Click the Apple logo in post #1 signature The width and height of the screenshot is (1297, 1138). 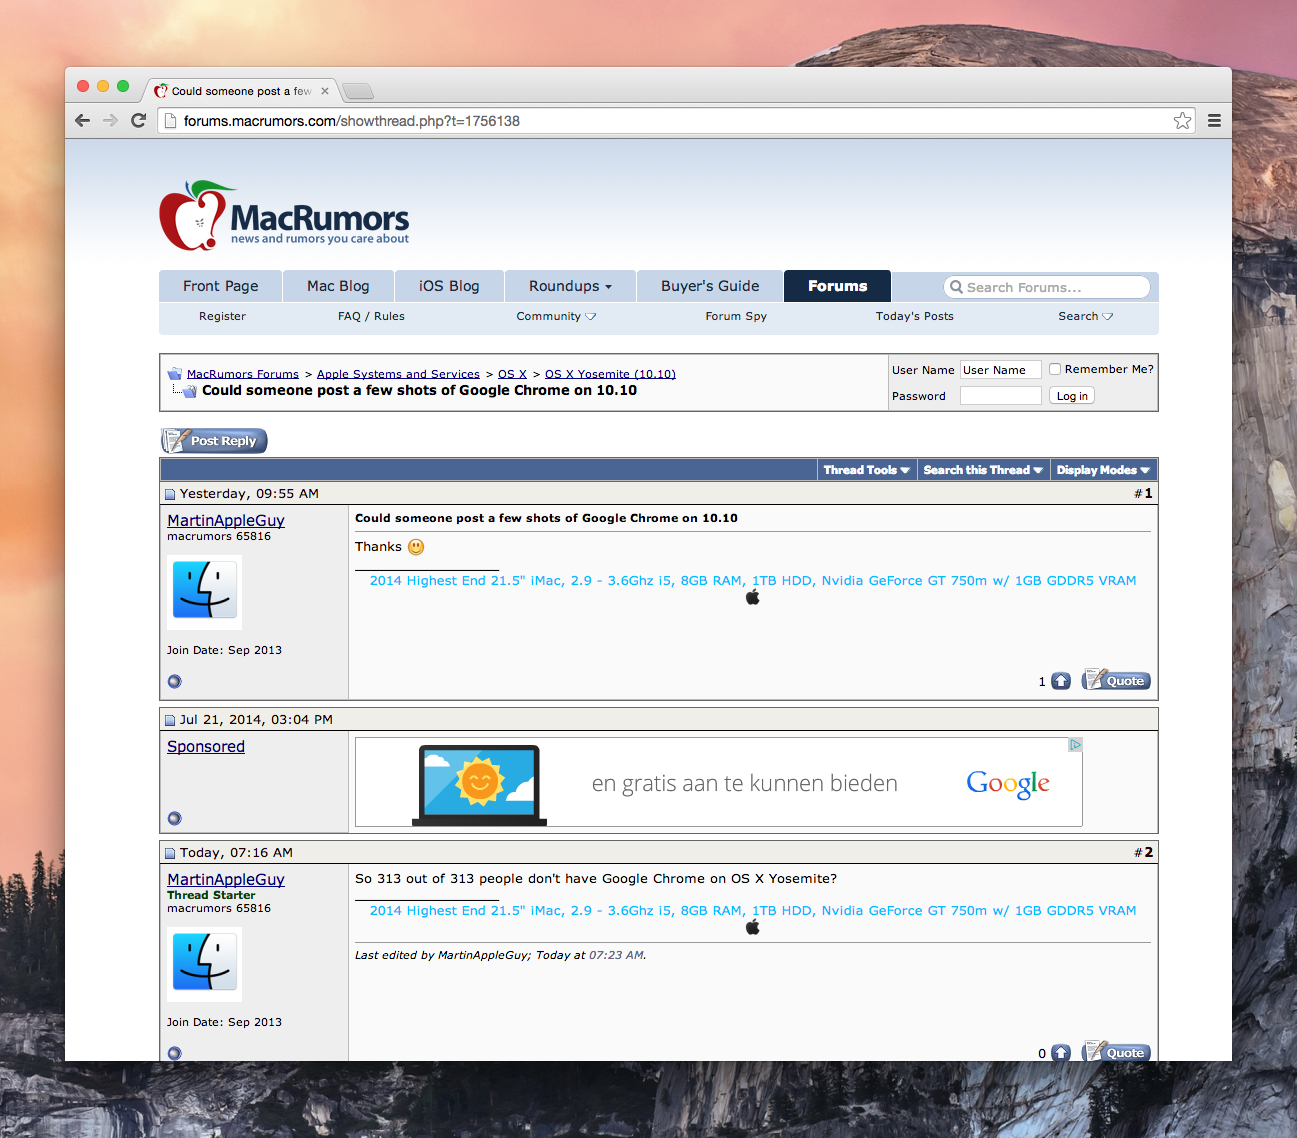(753, 597)
